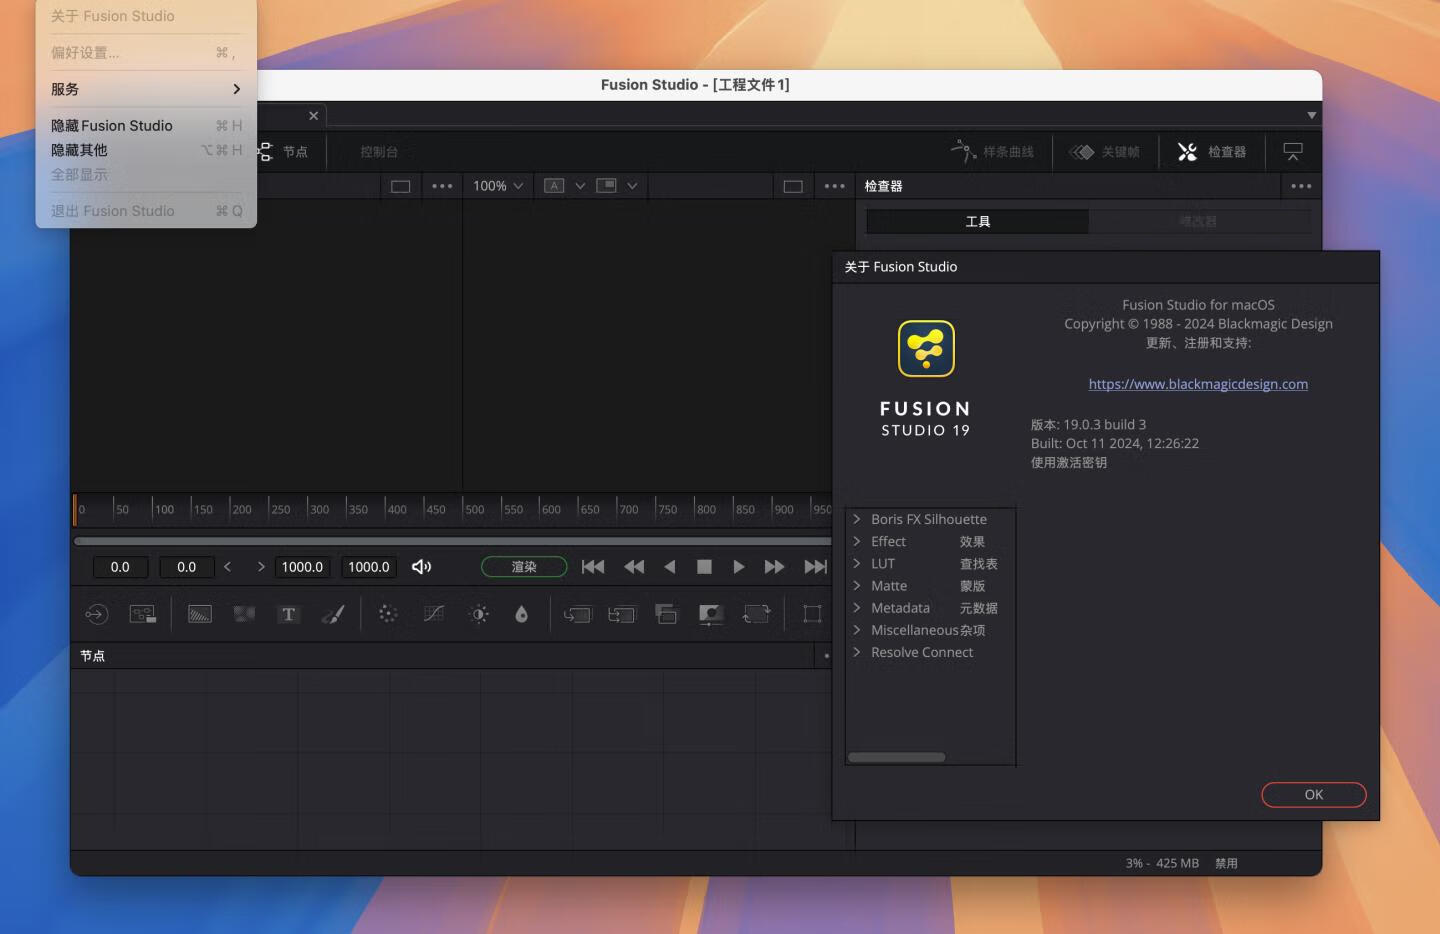1440x934 pixels.
Task: Add the Channel Booleans tool
Action: pos(621,614)
